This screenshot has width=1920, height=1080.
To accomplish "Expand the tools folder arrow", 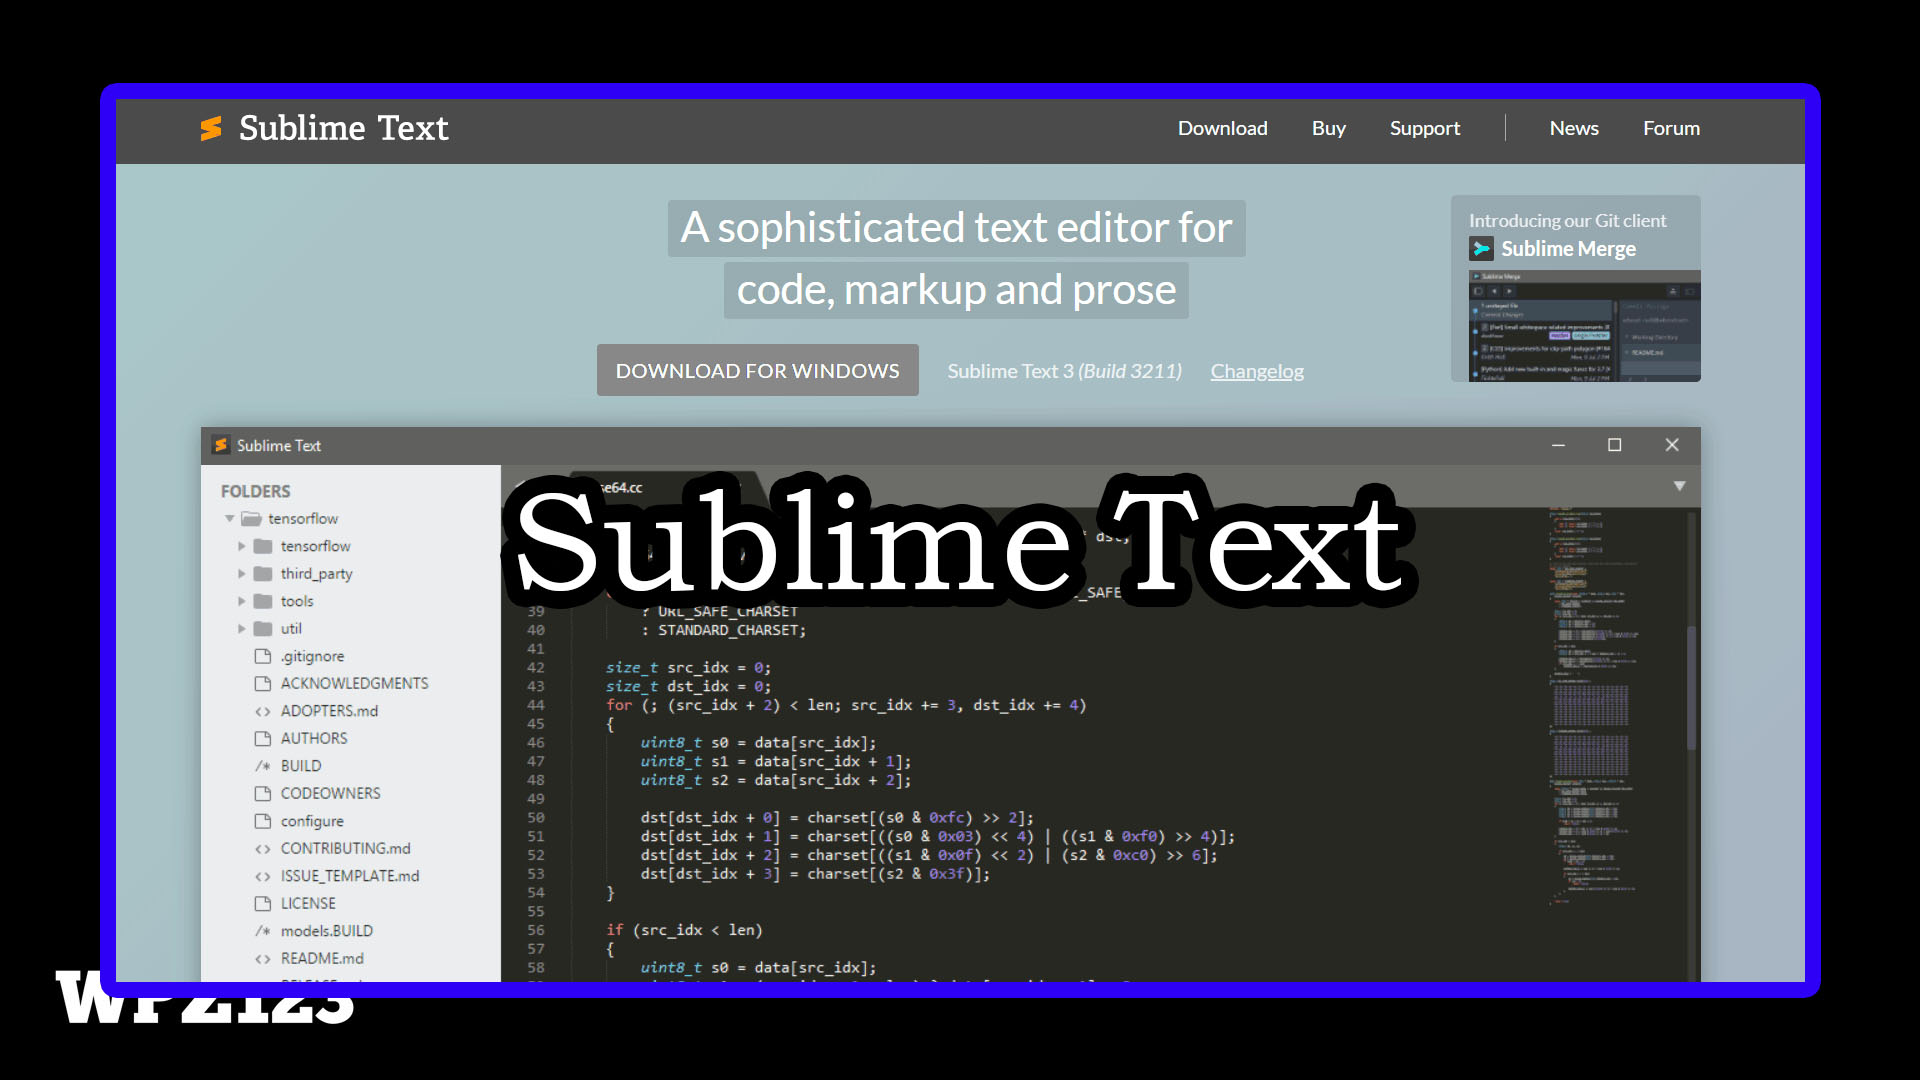I will 241,601.
